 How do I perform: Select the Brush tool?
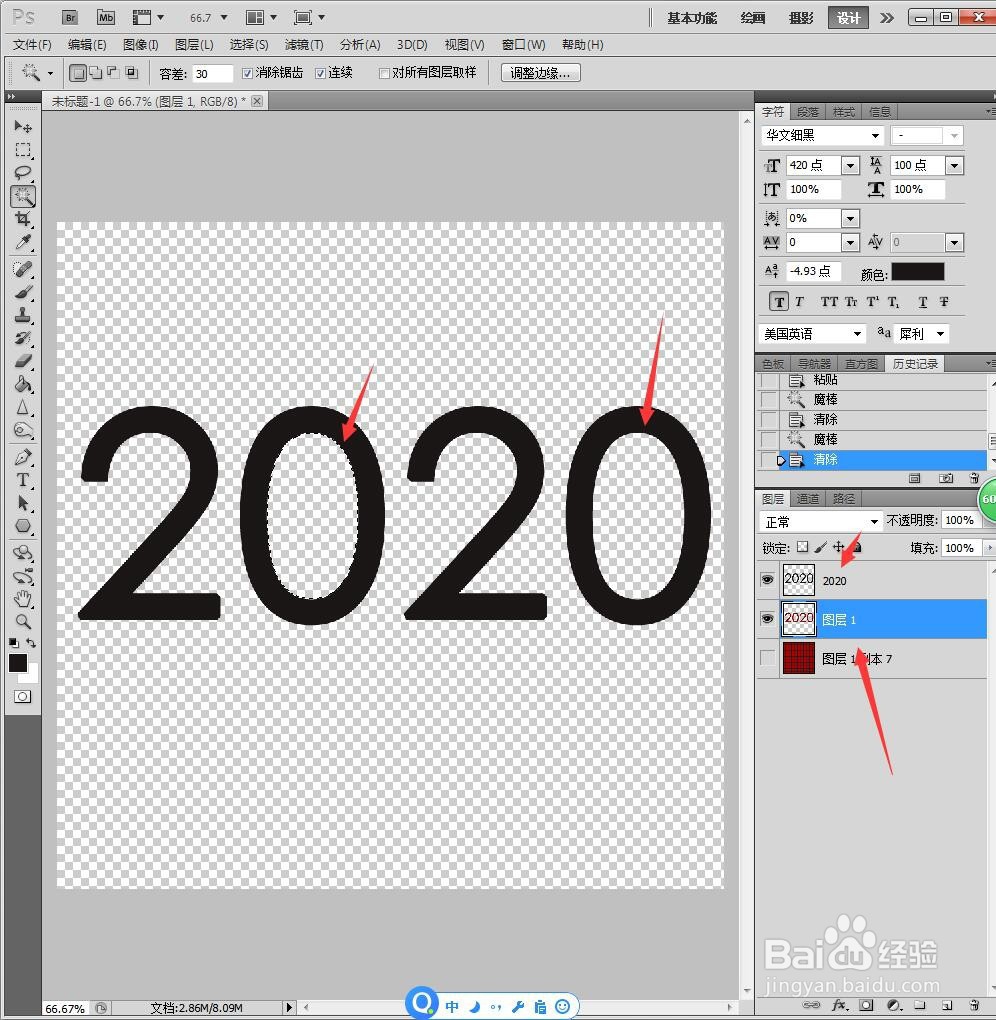(x=23, y=291)
